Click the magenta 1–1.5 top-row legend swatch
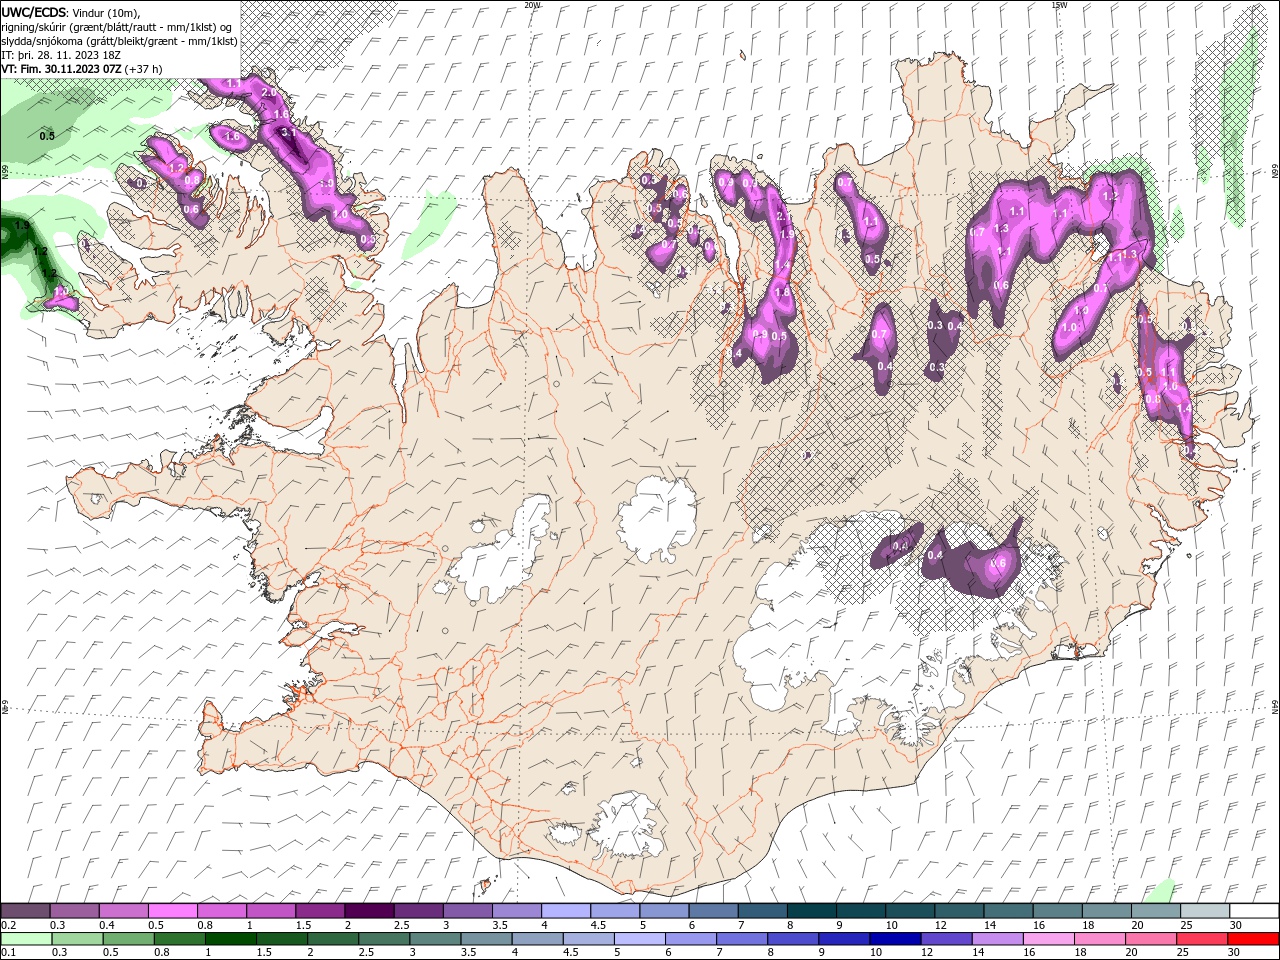Viewport: 1280px width, 960px height. [x=271, y=911]
